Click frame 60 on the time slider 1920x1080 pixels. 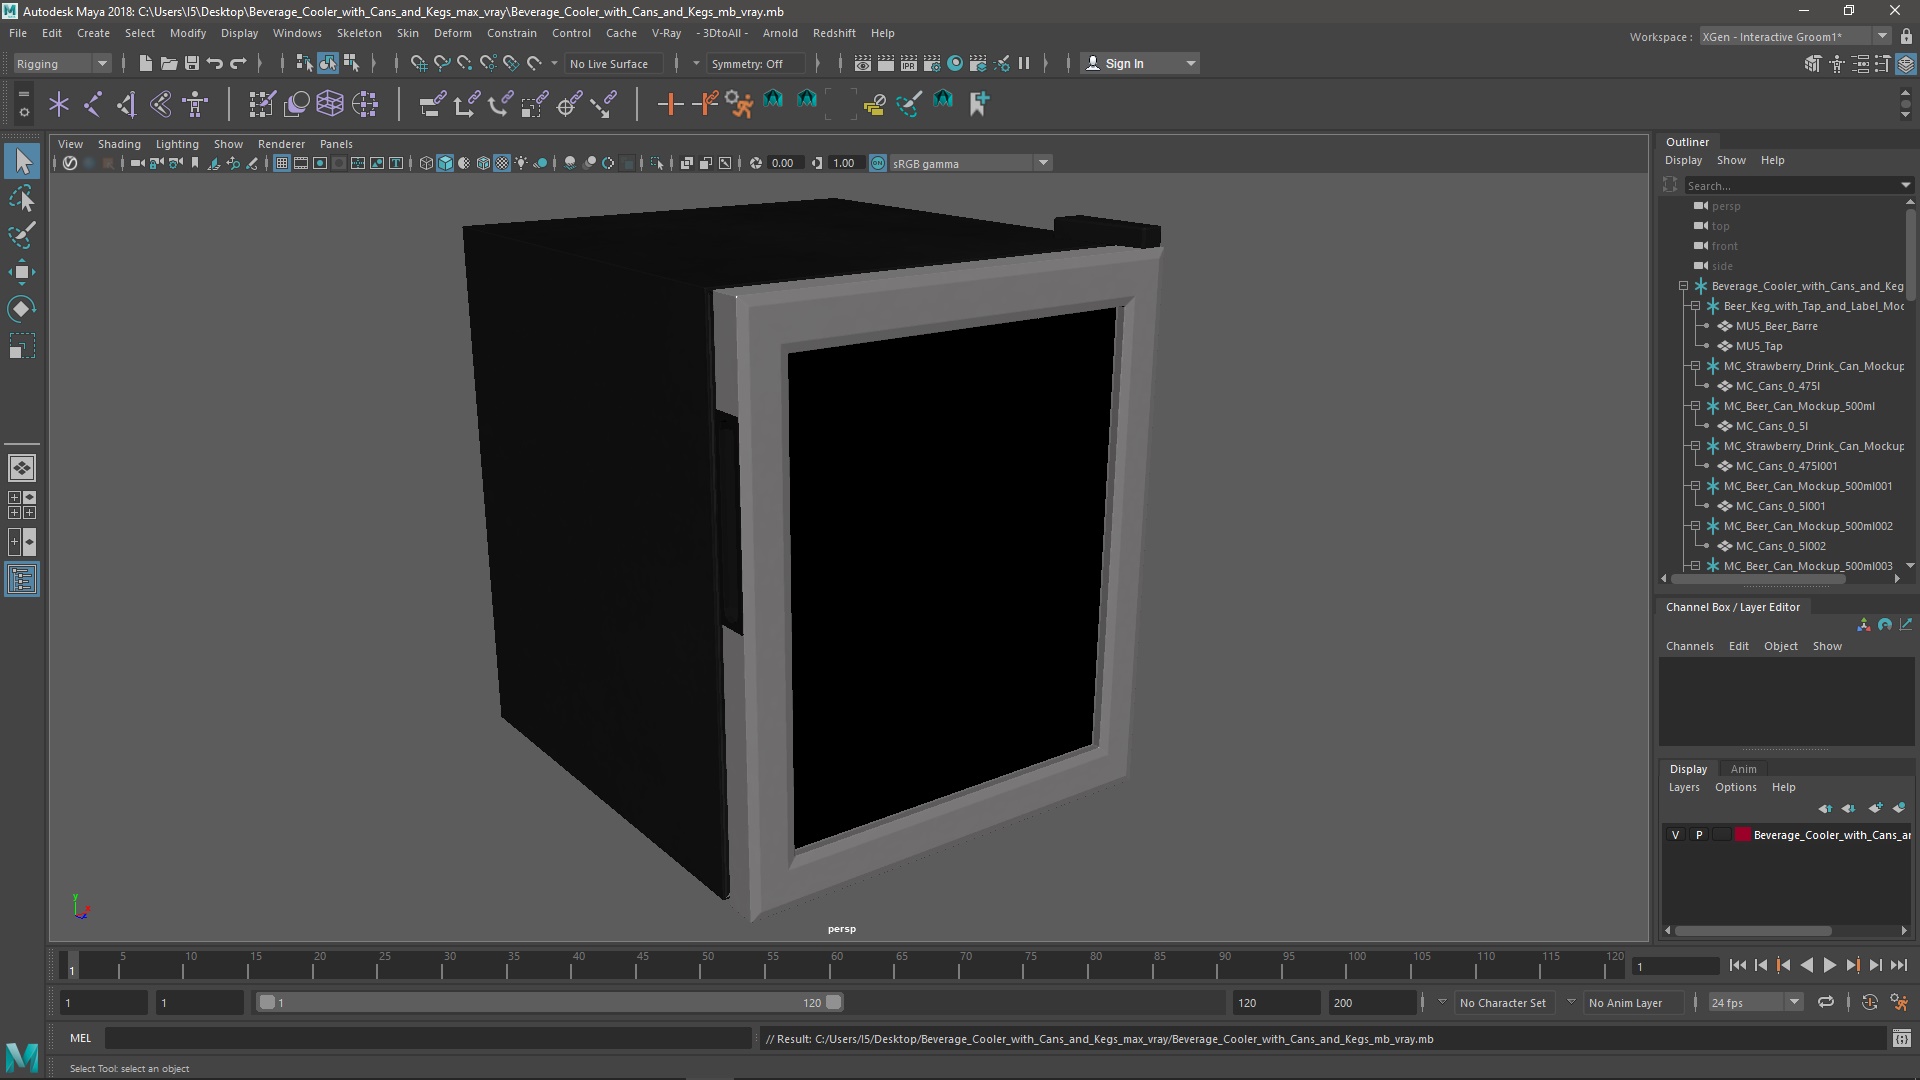point(837,965)
